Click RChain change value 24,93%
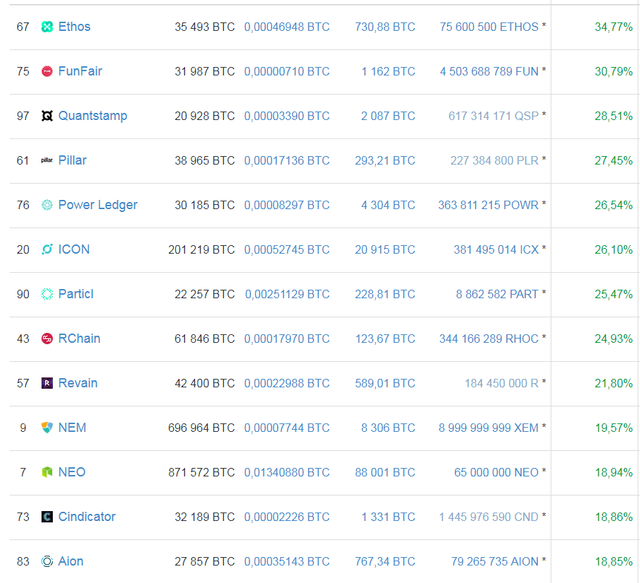Image resolution: width=640 pixels, height=583 pixels. point(613,338)
